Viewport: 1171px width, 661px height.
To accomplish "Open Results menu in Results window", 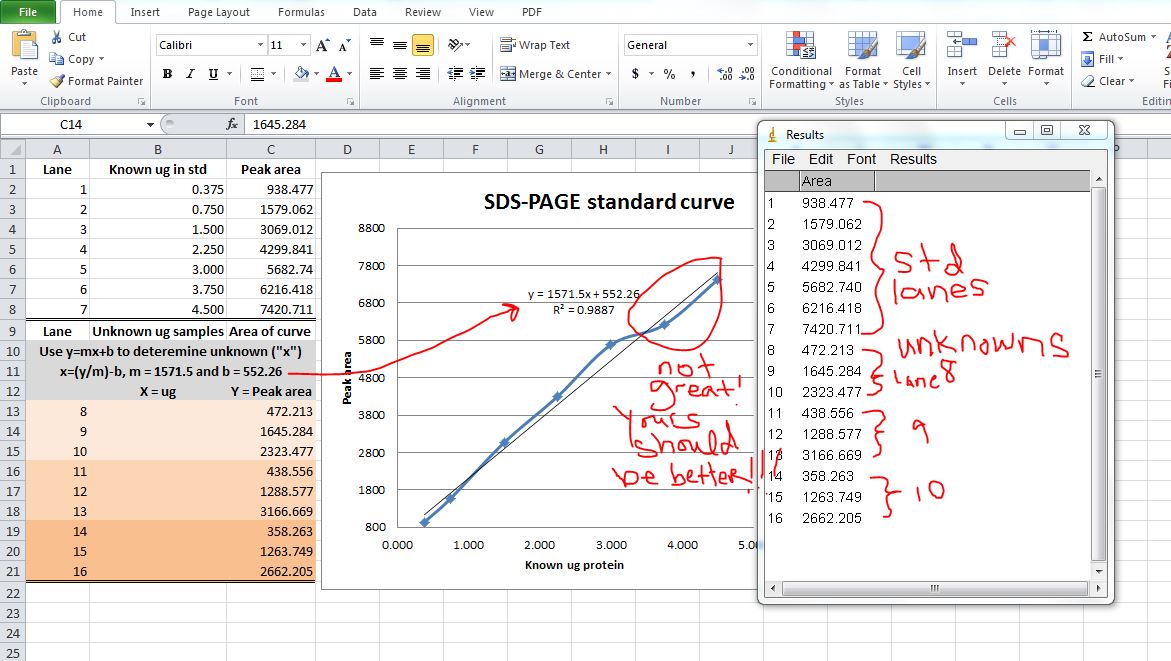I will click(x=913, y=159).
